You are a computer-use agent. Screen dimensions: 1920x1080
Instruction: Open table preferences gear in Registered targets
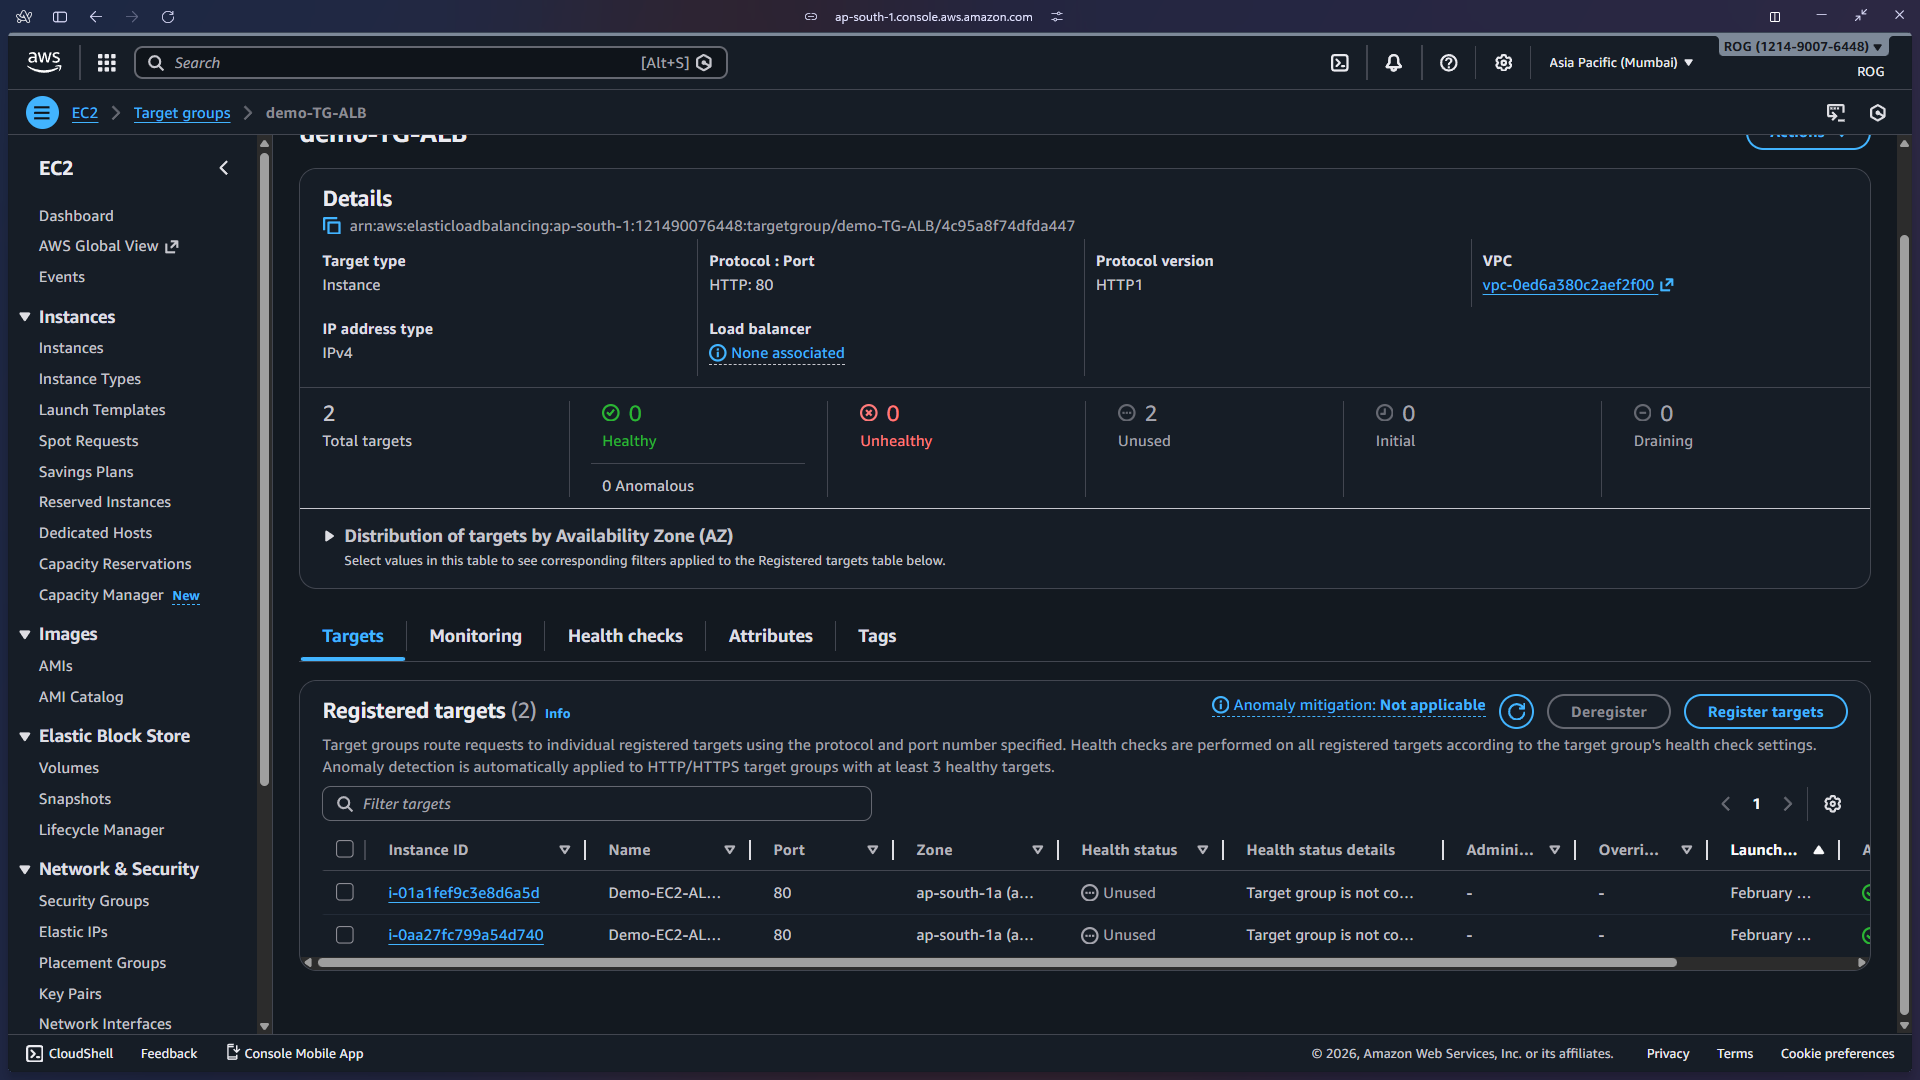(1832, 804)
